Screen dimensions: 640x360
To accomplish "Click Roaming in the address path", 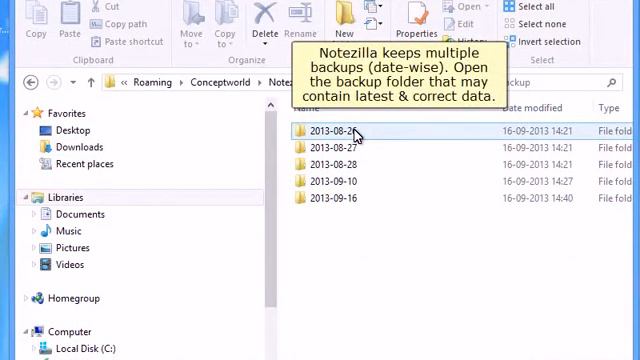I will [152, 82].
